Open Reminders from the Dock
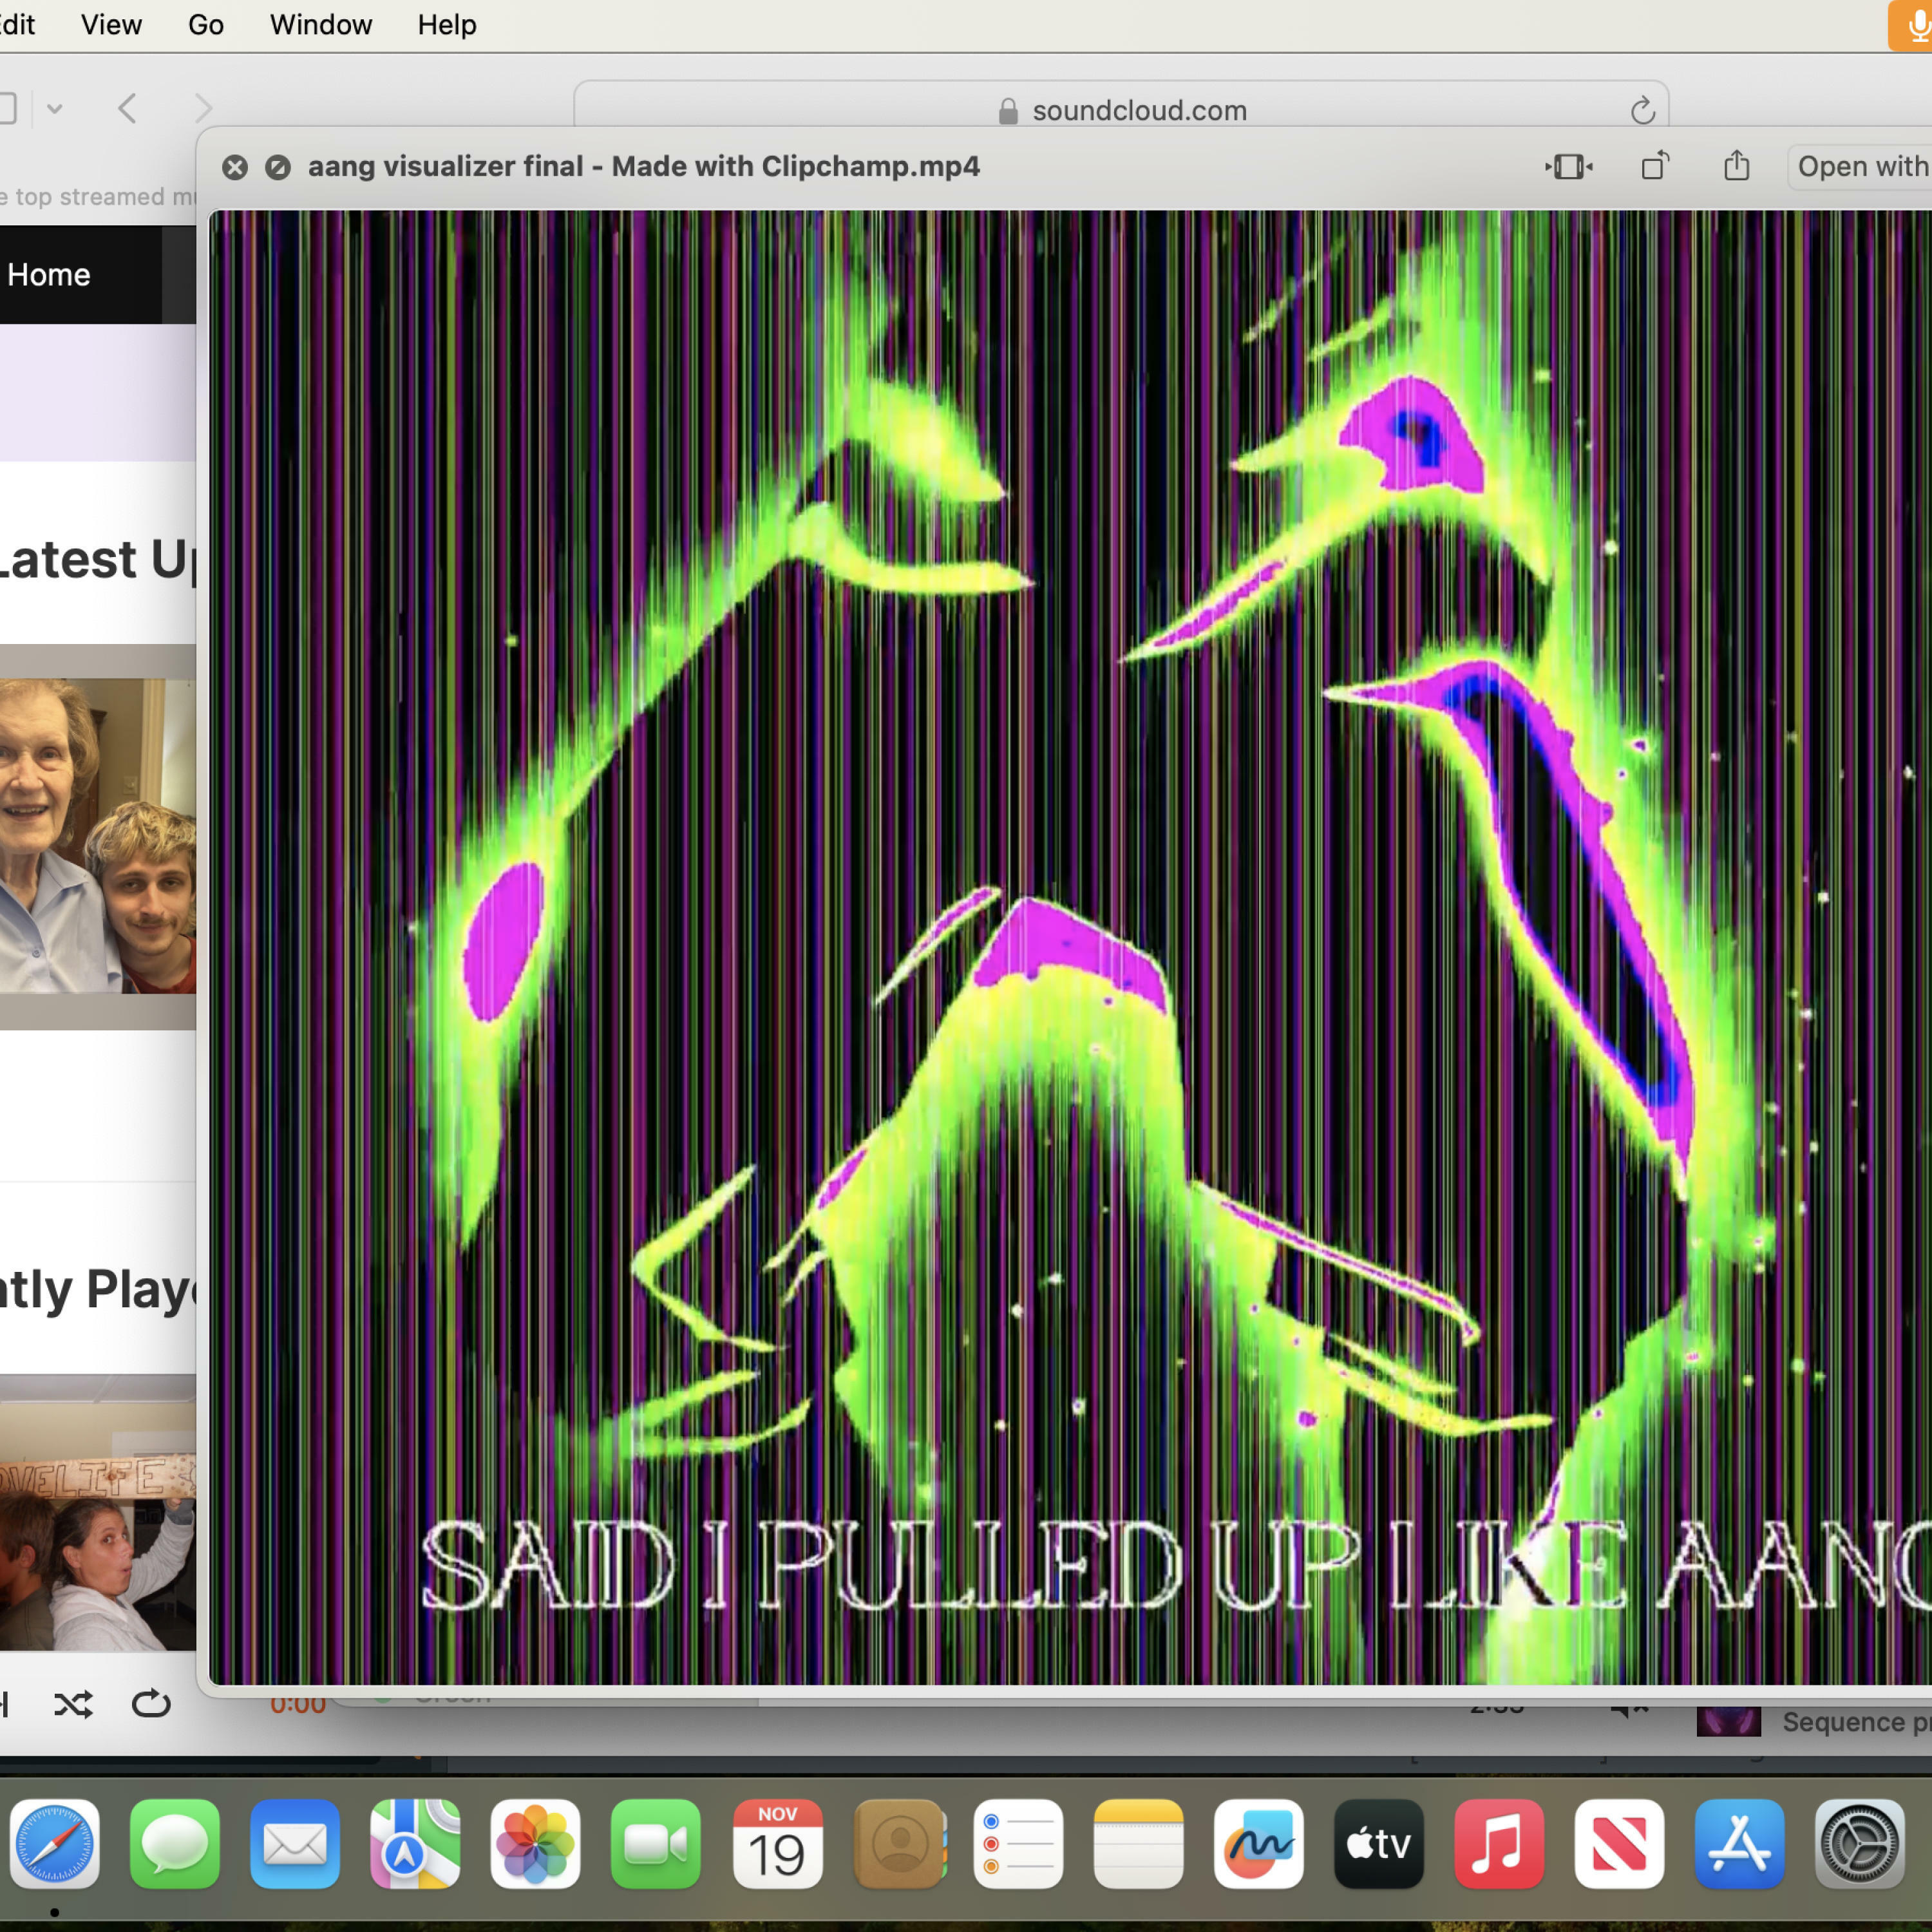 tap(1018, 1844)
